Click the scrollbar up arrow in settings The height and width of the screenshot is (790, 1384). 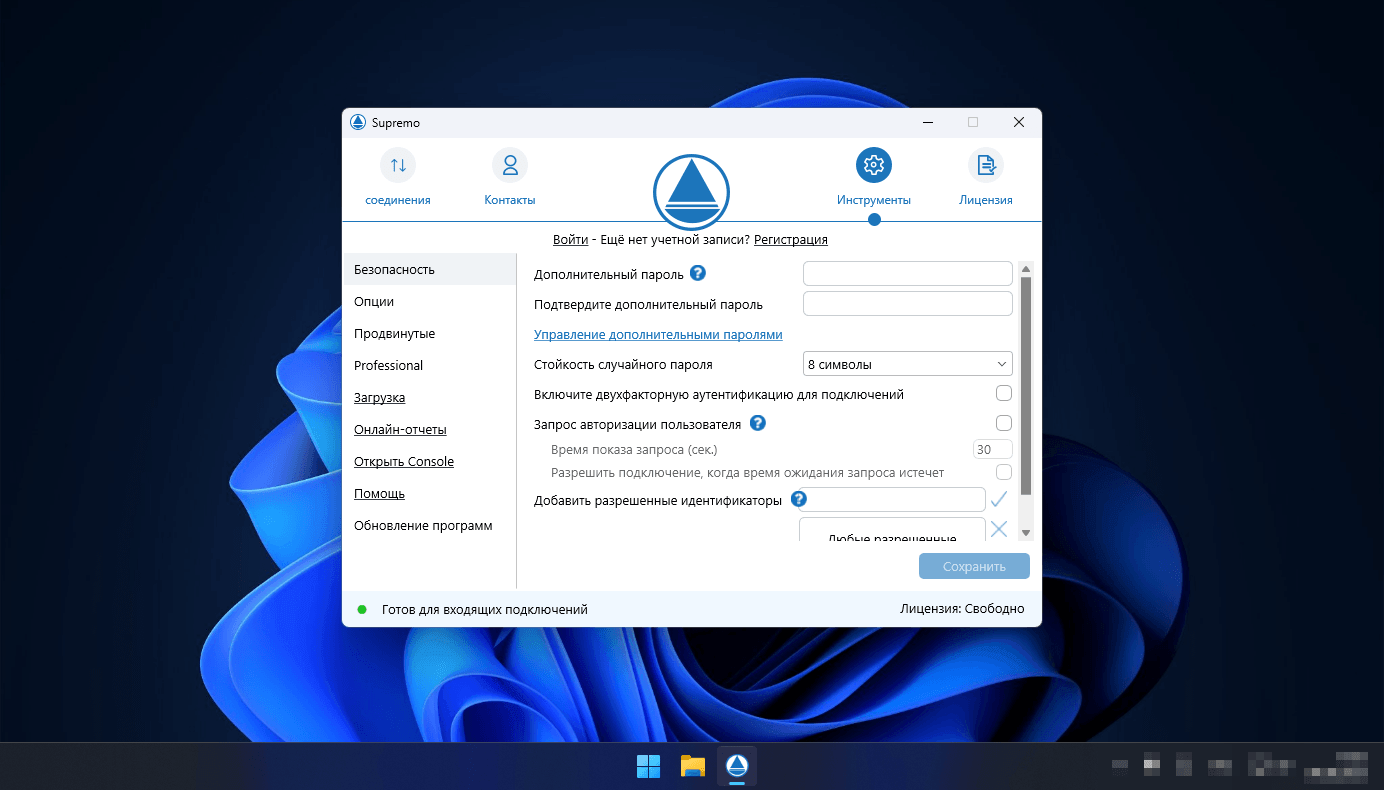coord(1025,269)
